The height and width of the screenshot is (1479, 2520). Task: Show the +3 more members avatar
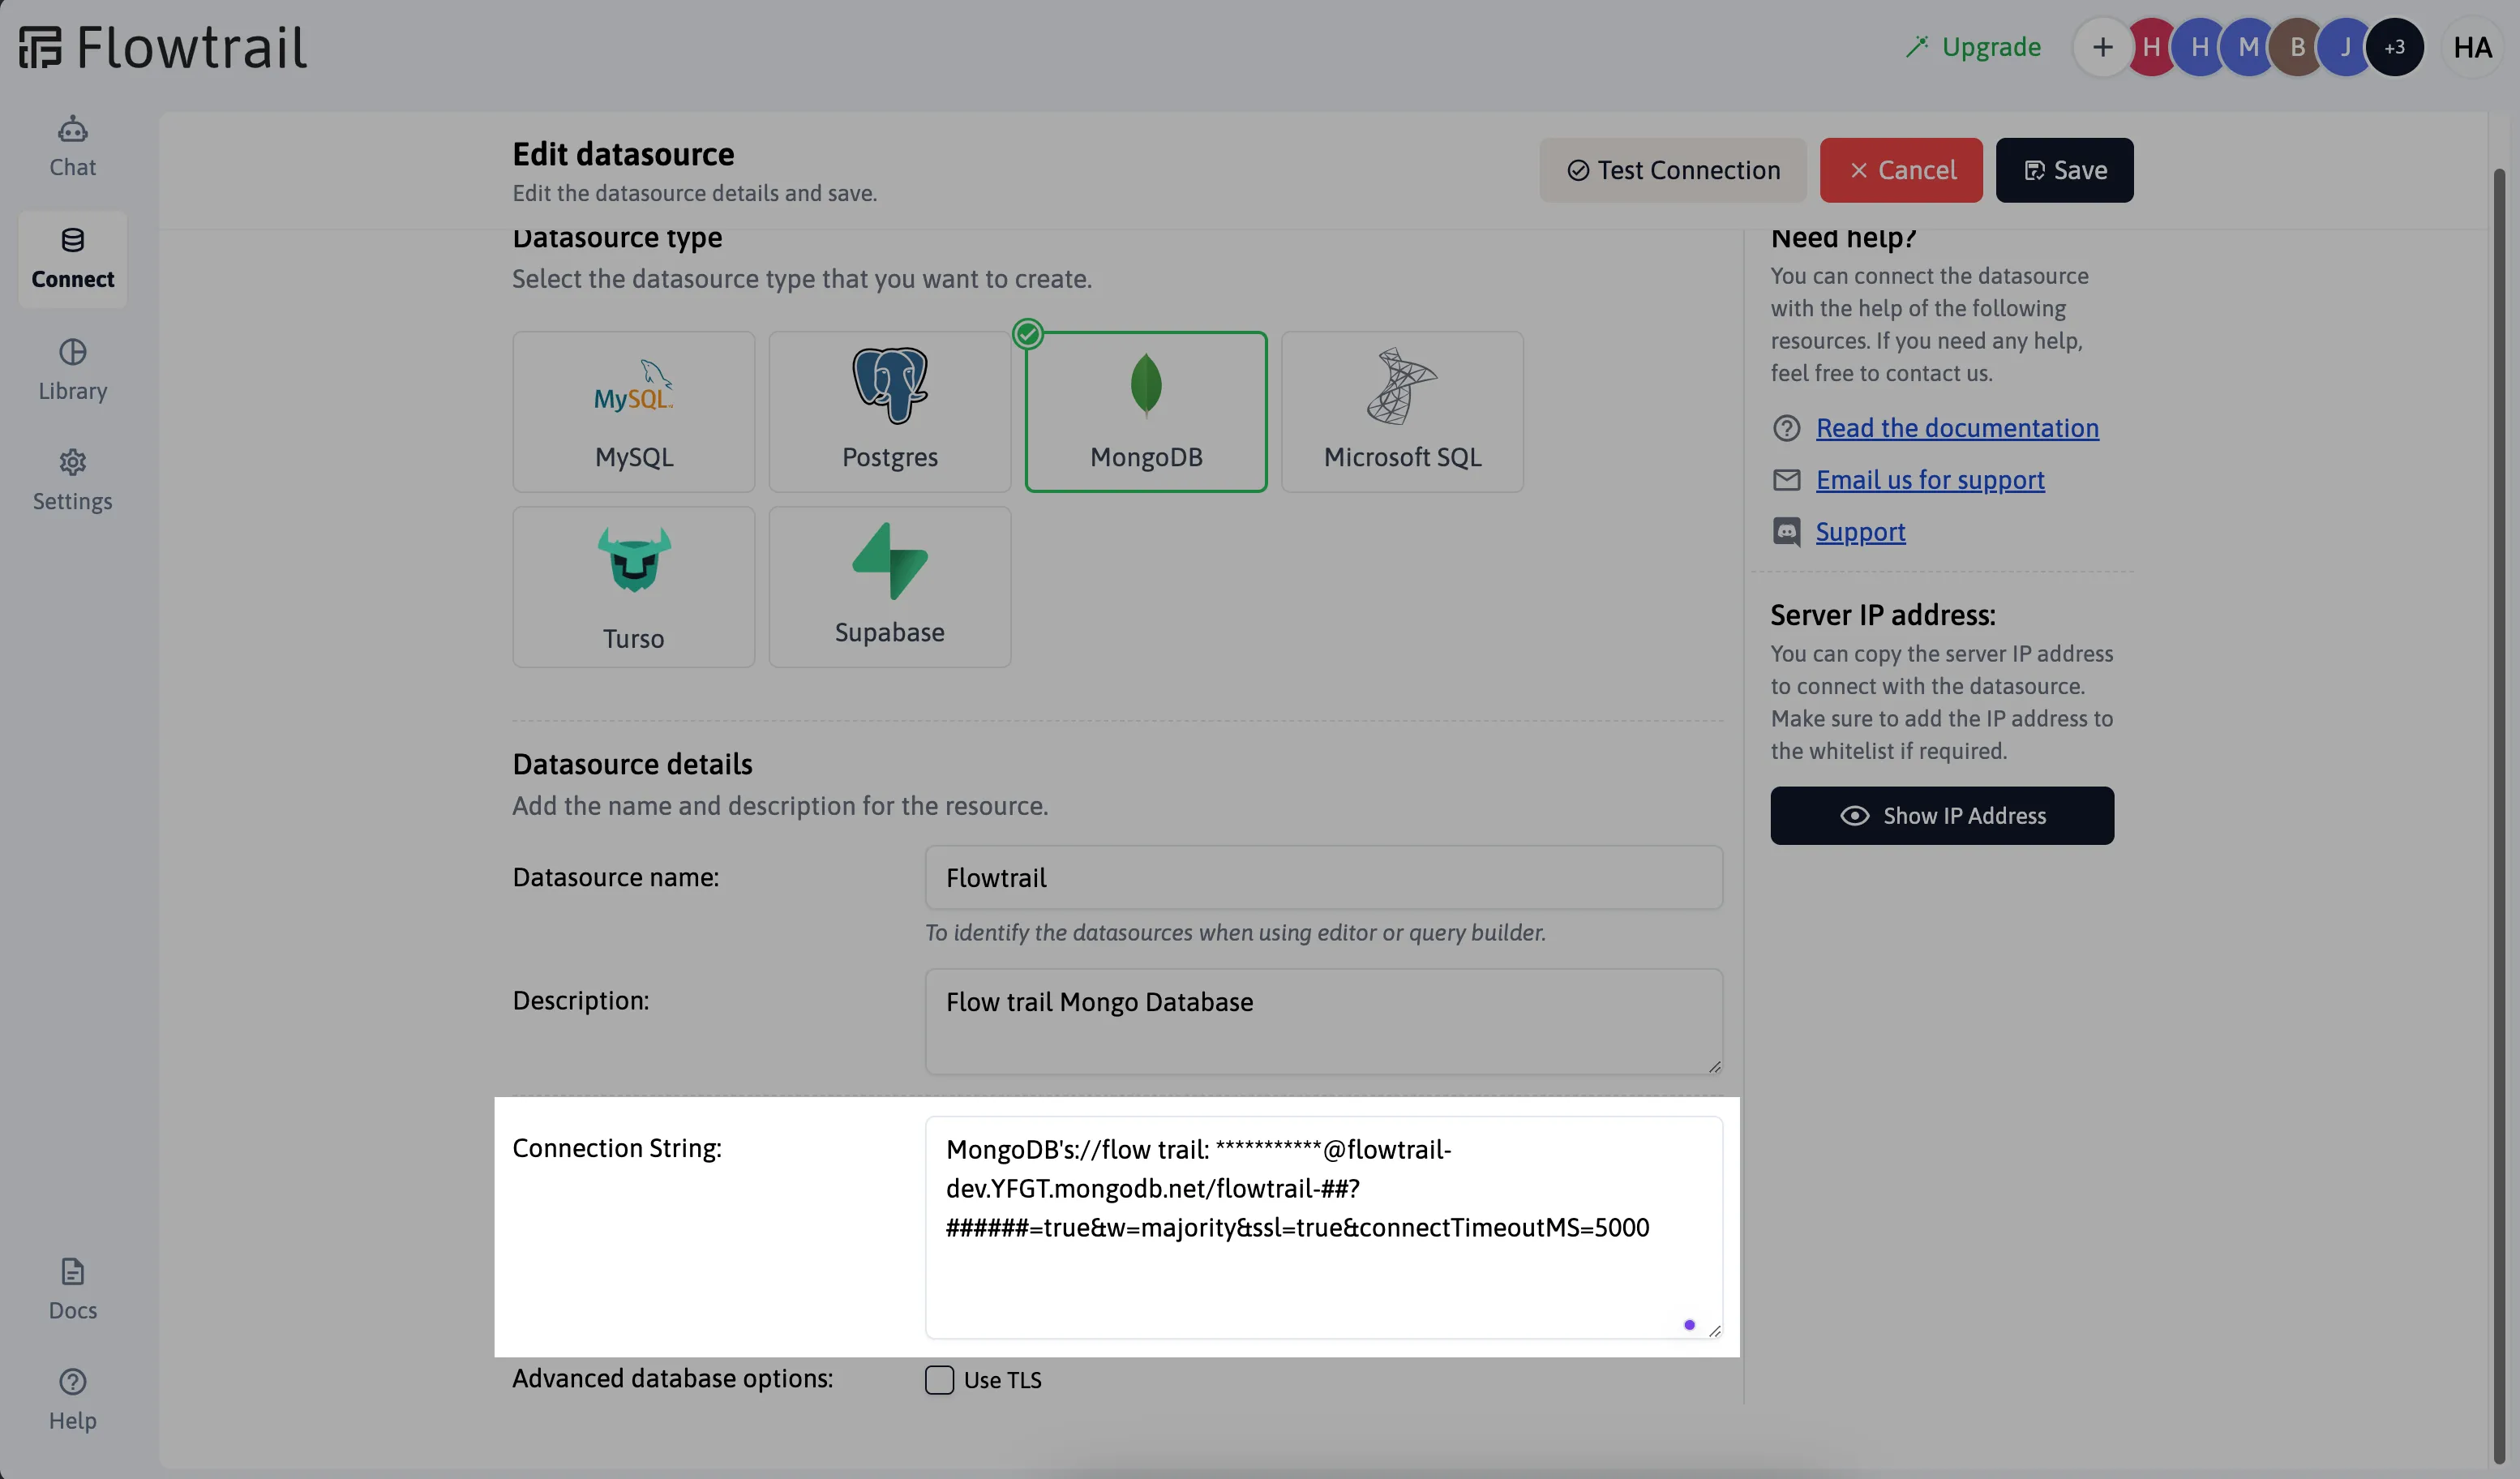[2394, 47]
